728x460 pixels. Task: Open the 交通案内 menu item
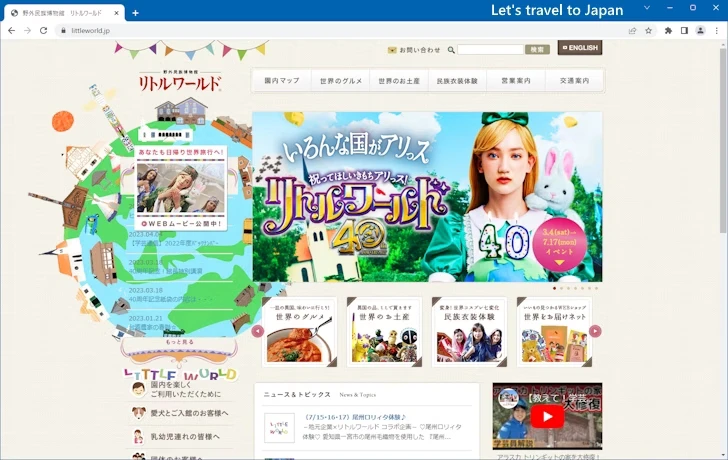574,81
